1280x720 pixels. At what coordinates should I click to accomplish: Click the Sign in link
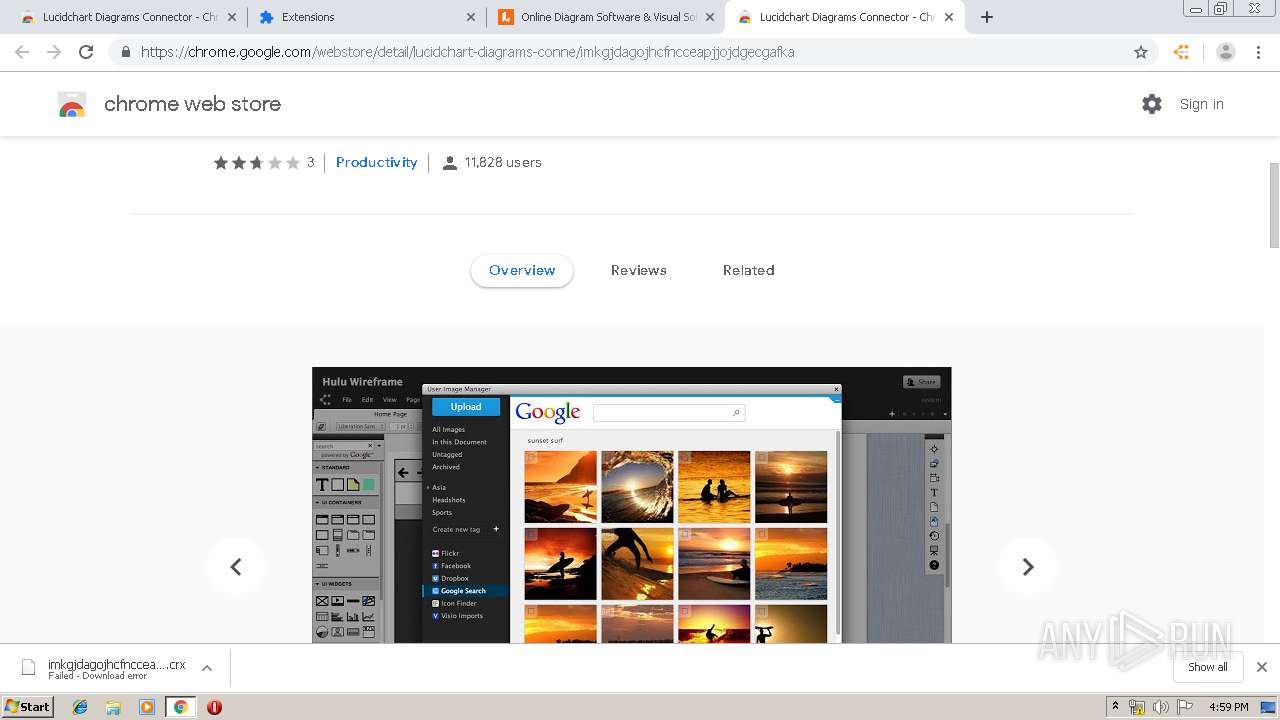click(x=1201, y=104)
